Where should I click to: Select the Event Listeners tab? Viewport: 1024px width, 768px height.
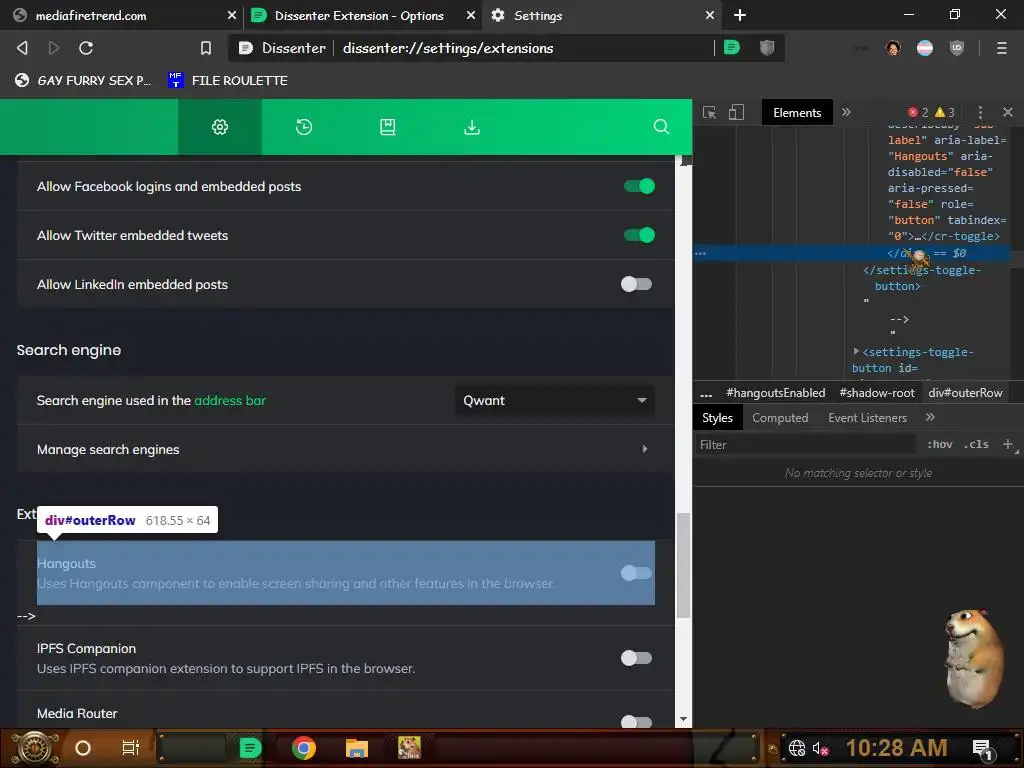(867, 417)
